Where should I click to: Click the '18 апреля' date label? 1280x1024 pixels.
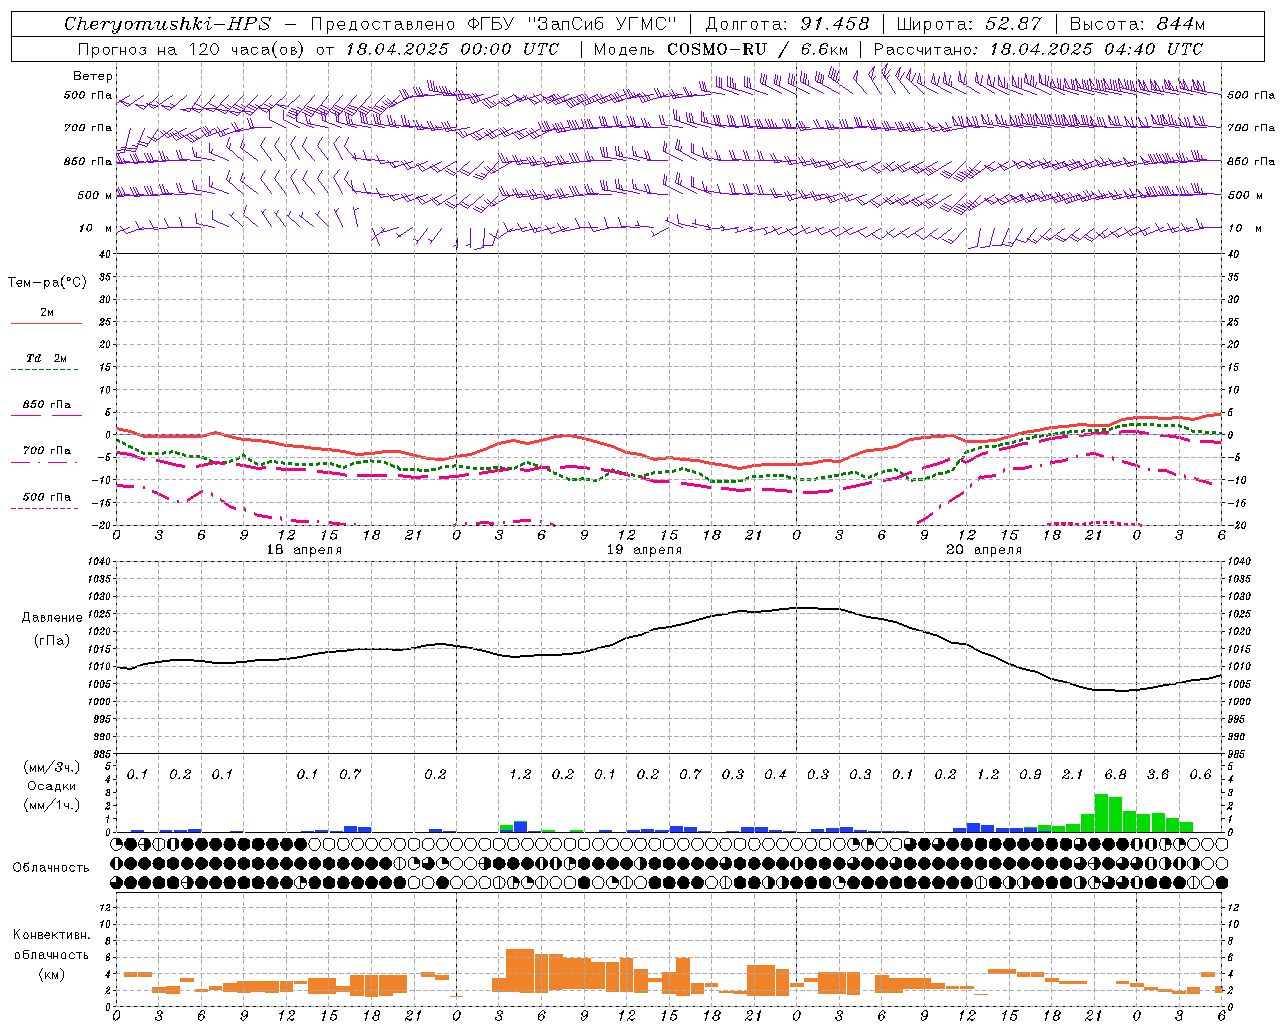304,550
